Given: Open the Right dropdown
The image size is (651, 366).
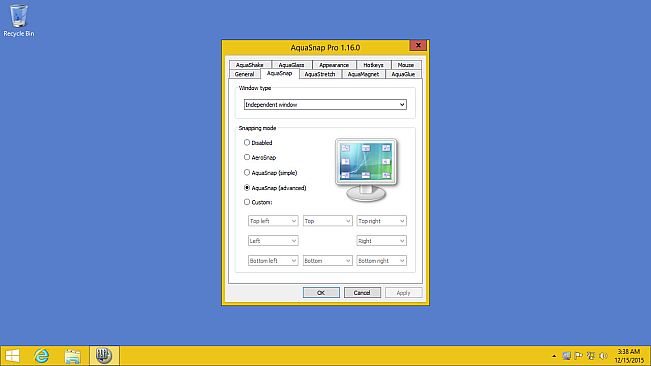Looking at the screenshot, I should (x=382, y=241).
